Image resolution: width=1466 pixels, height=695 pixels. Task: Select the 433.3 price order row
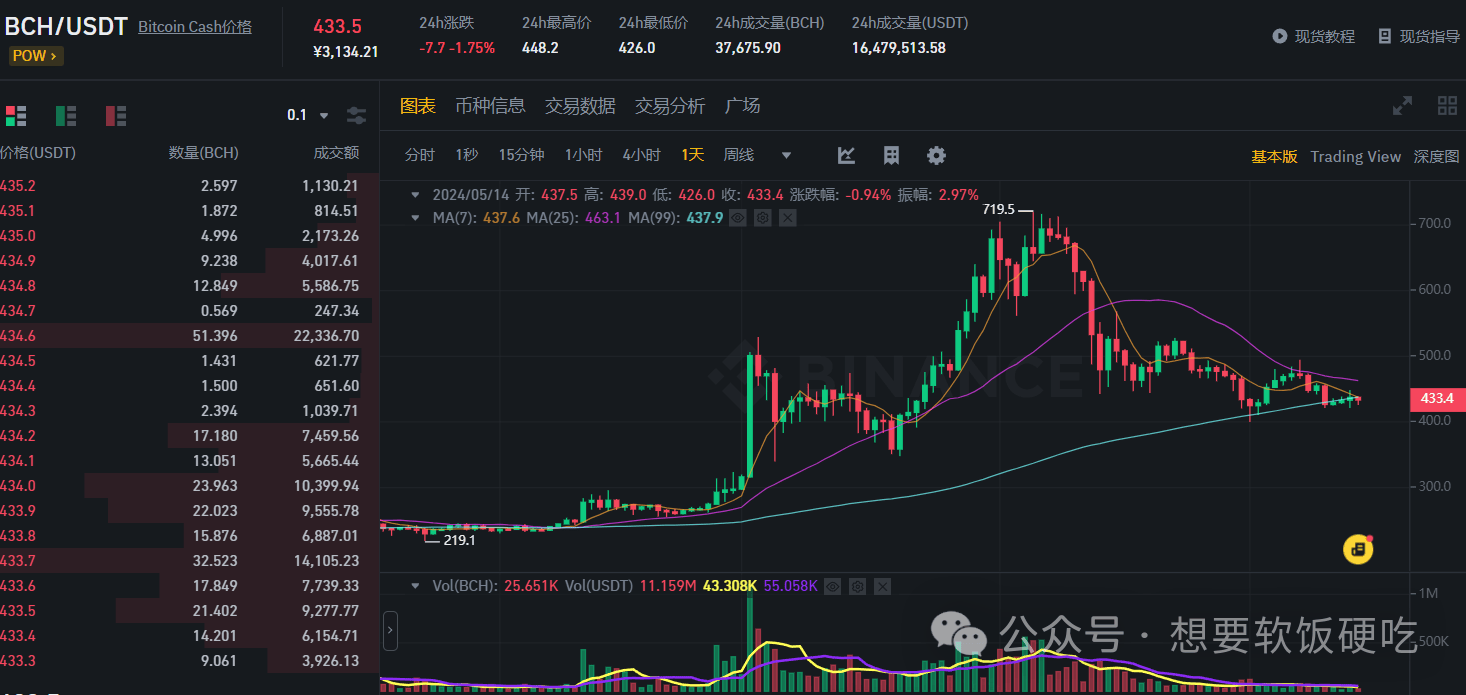pyautogui.click(x=190, y=660)
